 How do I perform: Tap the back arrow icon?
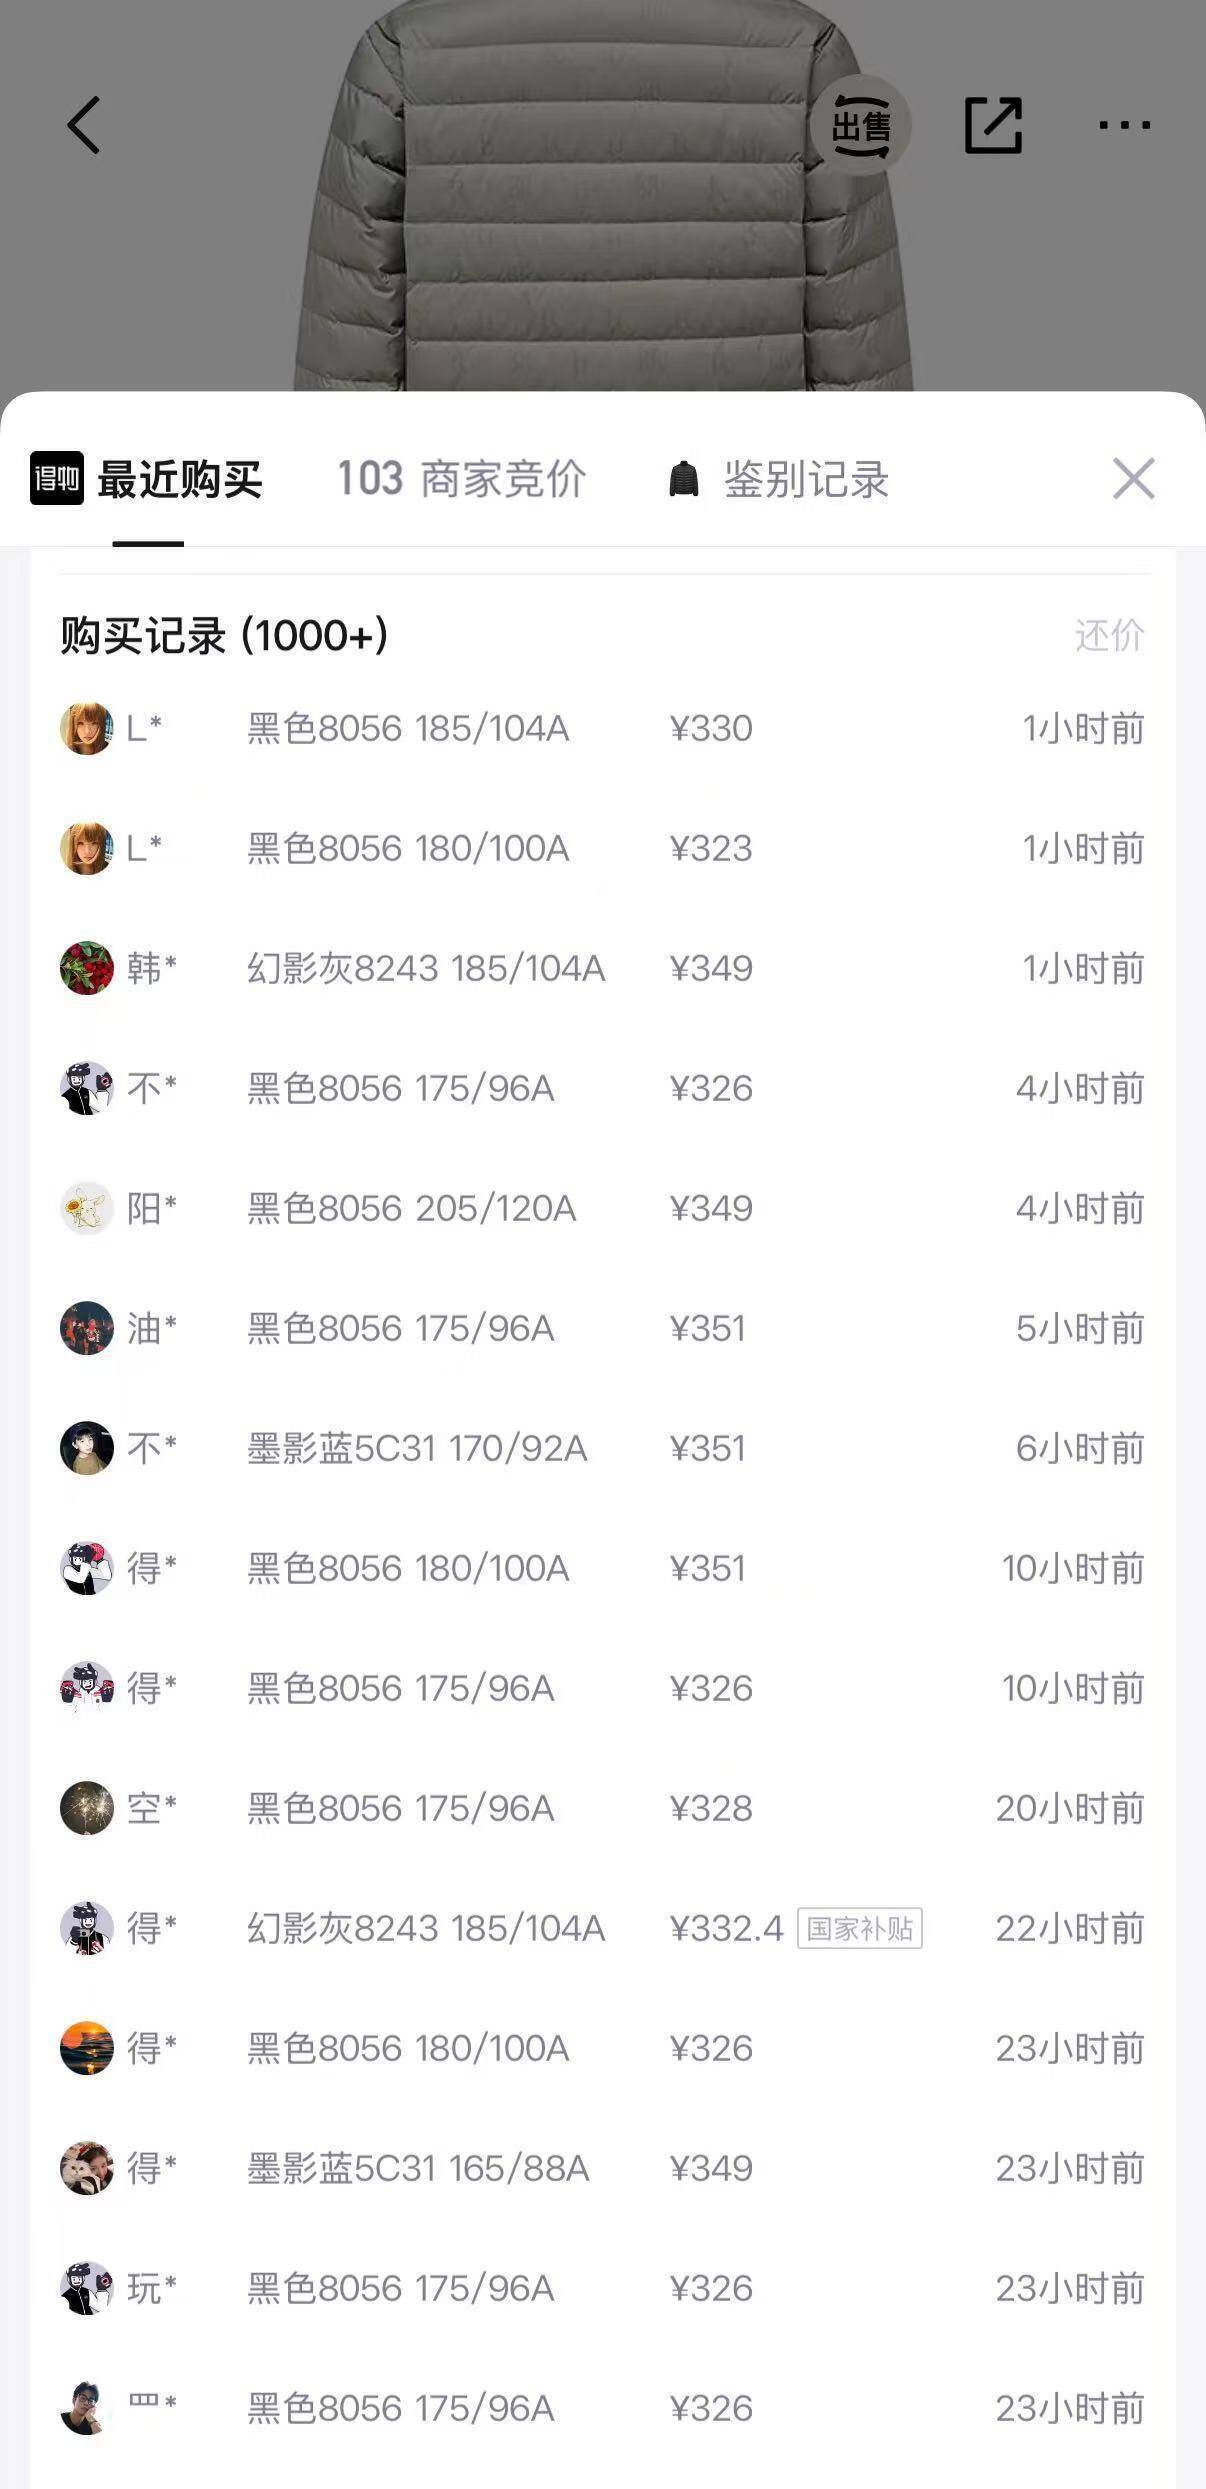84,125
